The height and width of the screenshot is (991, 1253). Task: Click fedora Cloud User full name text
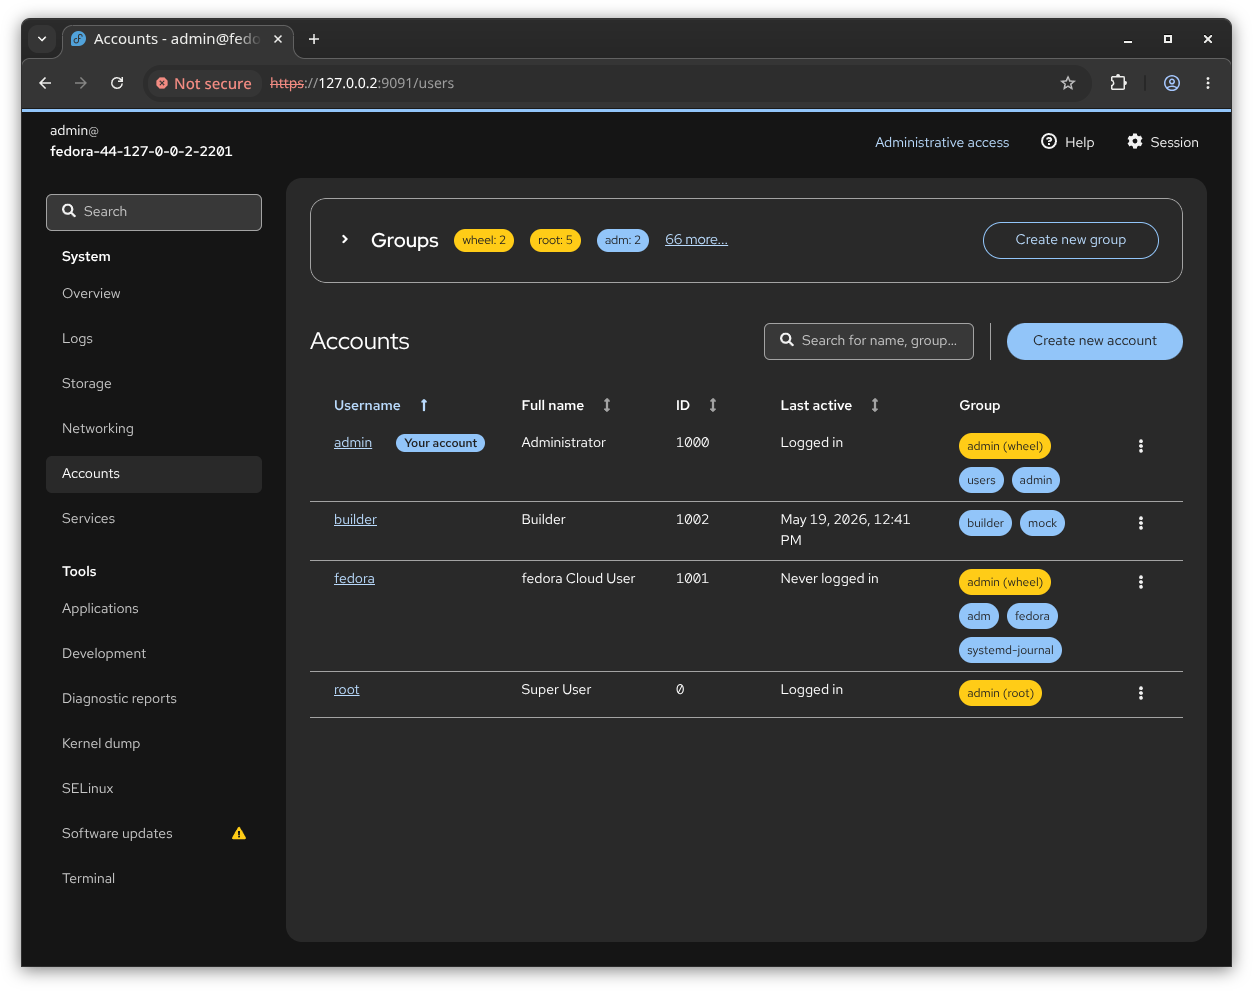[578, 578]
